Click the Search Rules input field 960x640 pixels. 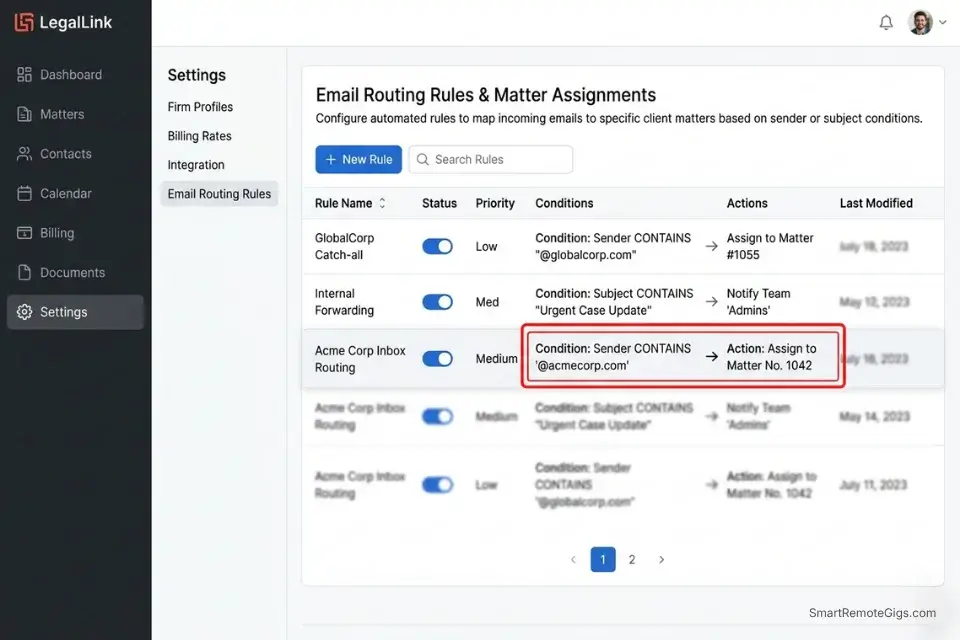point(491,159)
